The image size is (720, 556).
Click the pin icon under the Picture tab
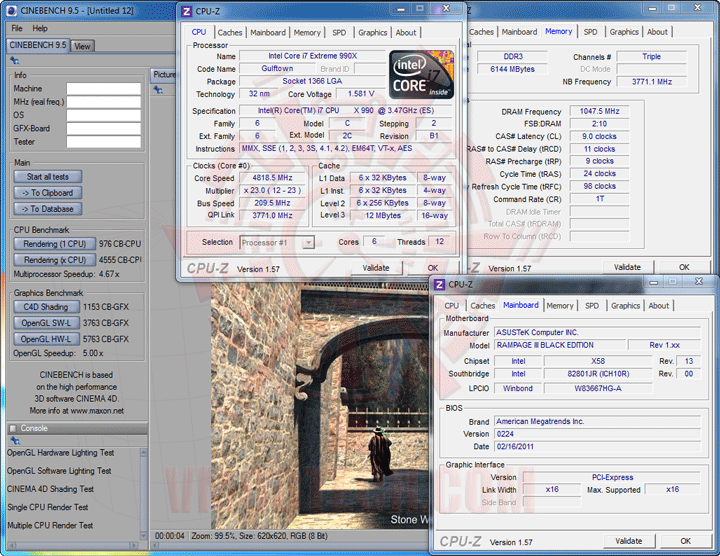158,90
